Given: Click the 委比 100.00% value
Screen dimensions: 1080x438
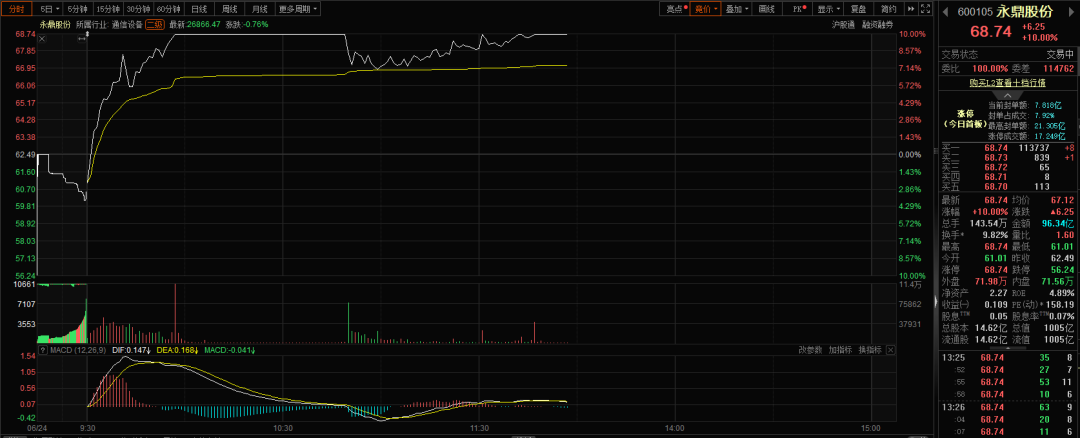Looking at the screenshot, I should 990,68.
